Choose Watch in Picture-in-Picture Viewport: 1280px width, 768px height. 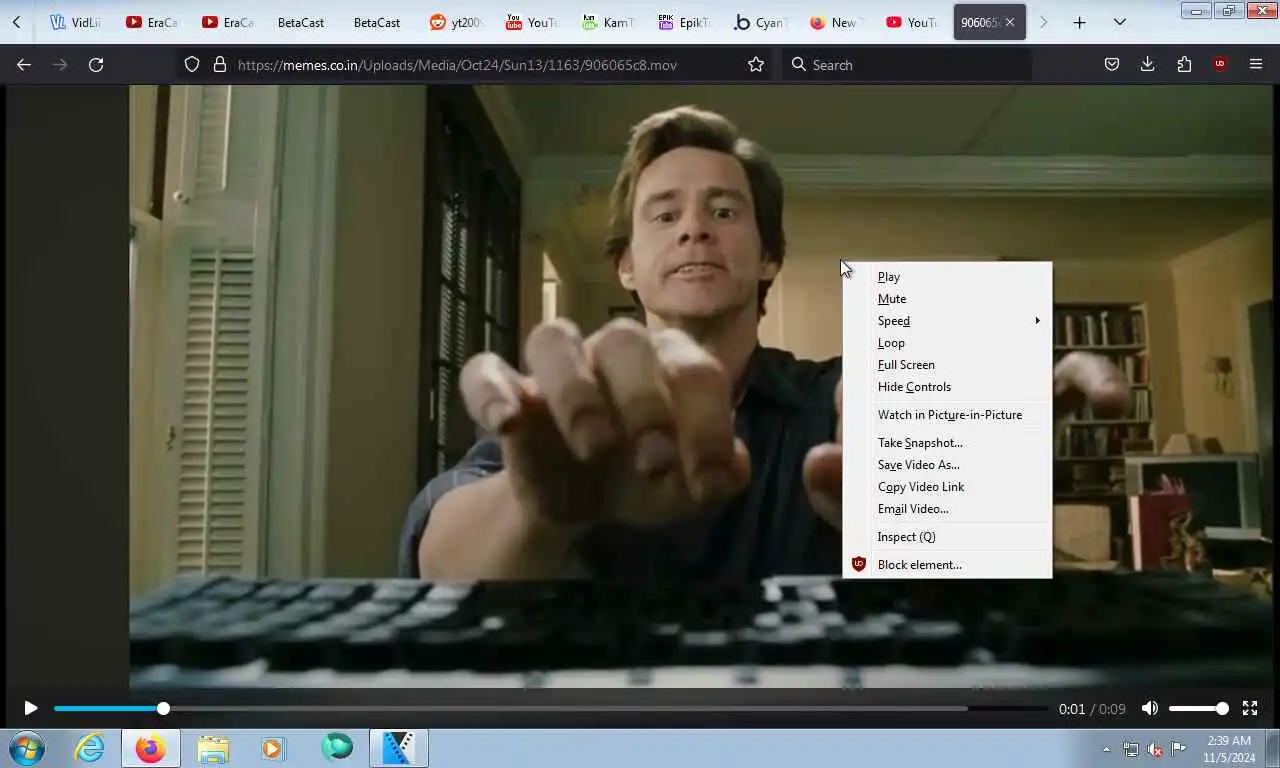[947, 415]
